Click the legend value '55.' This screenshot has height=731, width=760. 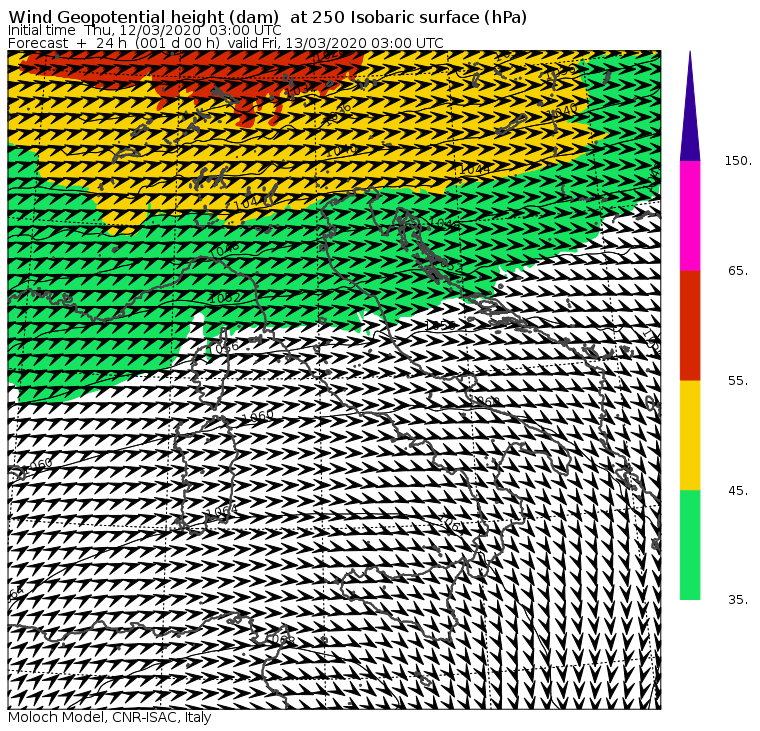click(738, 381)
